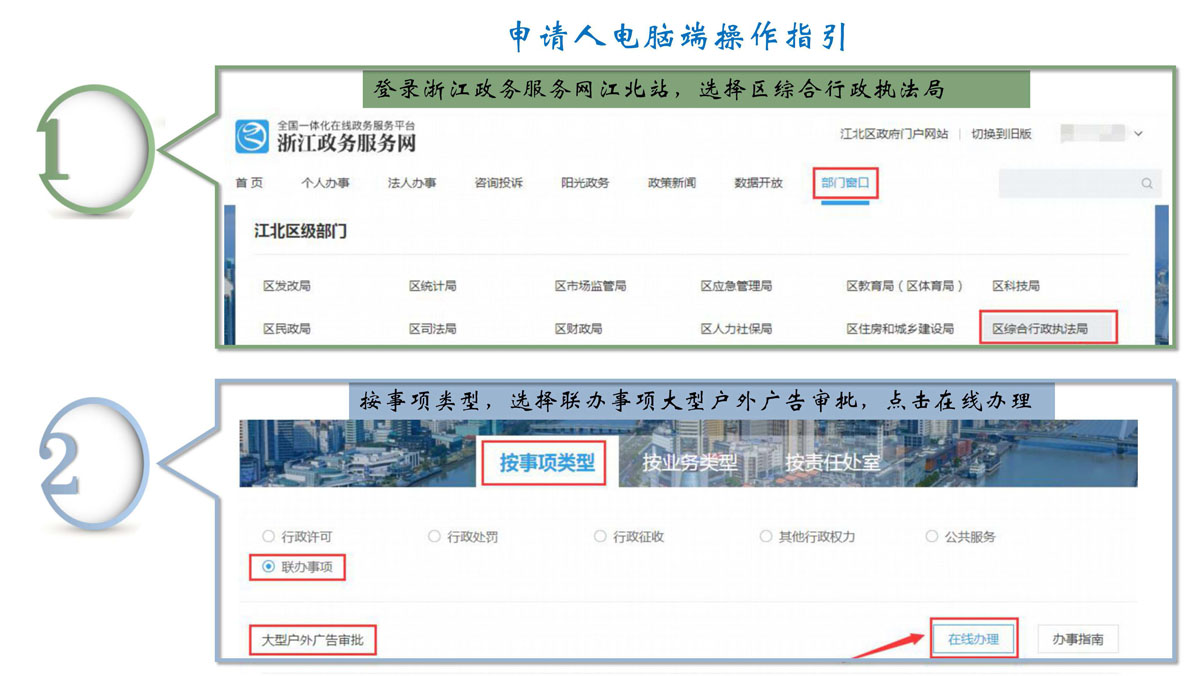Open the 部门窗口 menu tab
1201x676 pixels.
pos(845,183)
